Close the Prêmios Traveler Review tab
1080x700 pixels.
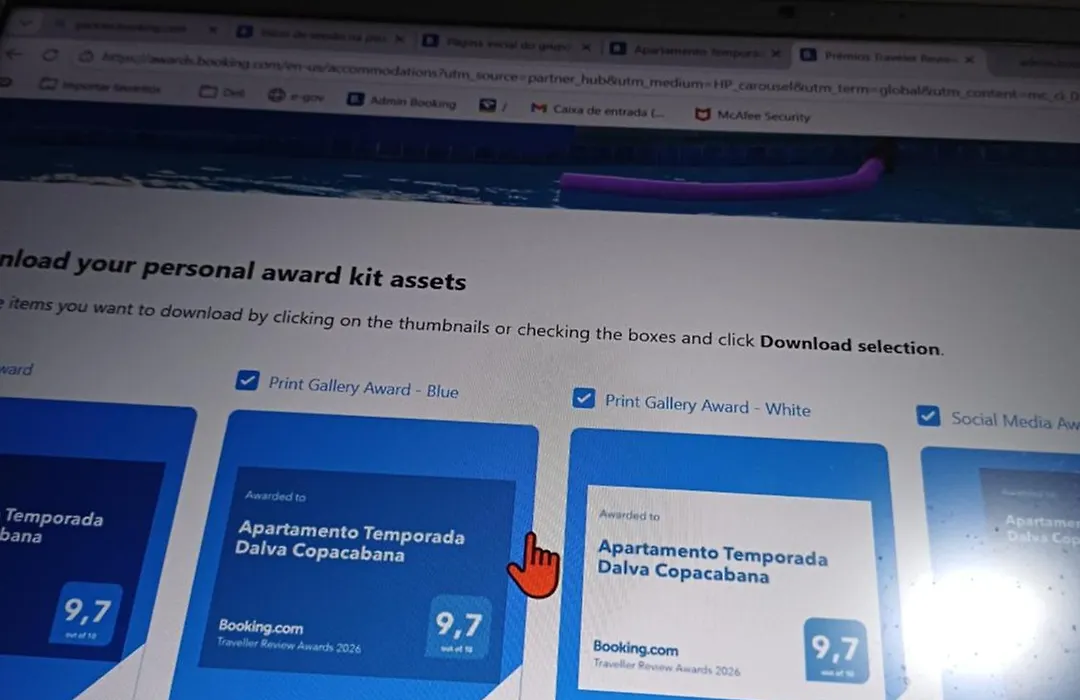tap(969, 60)
